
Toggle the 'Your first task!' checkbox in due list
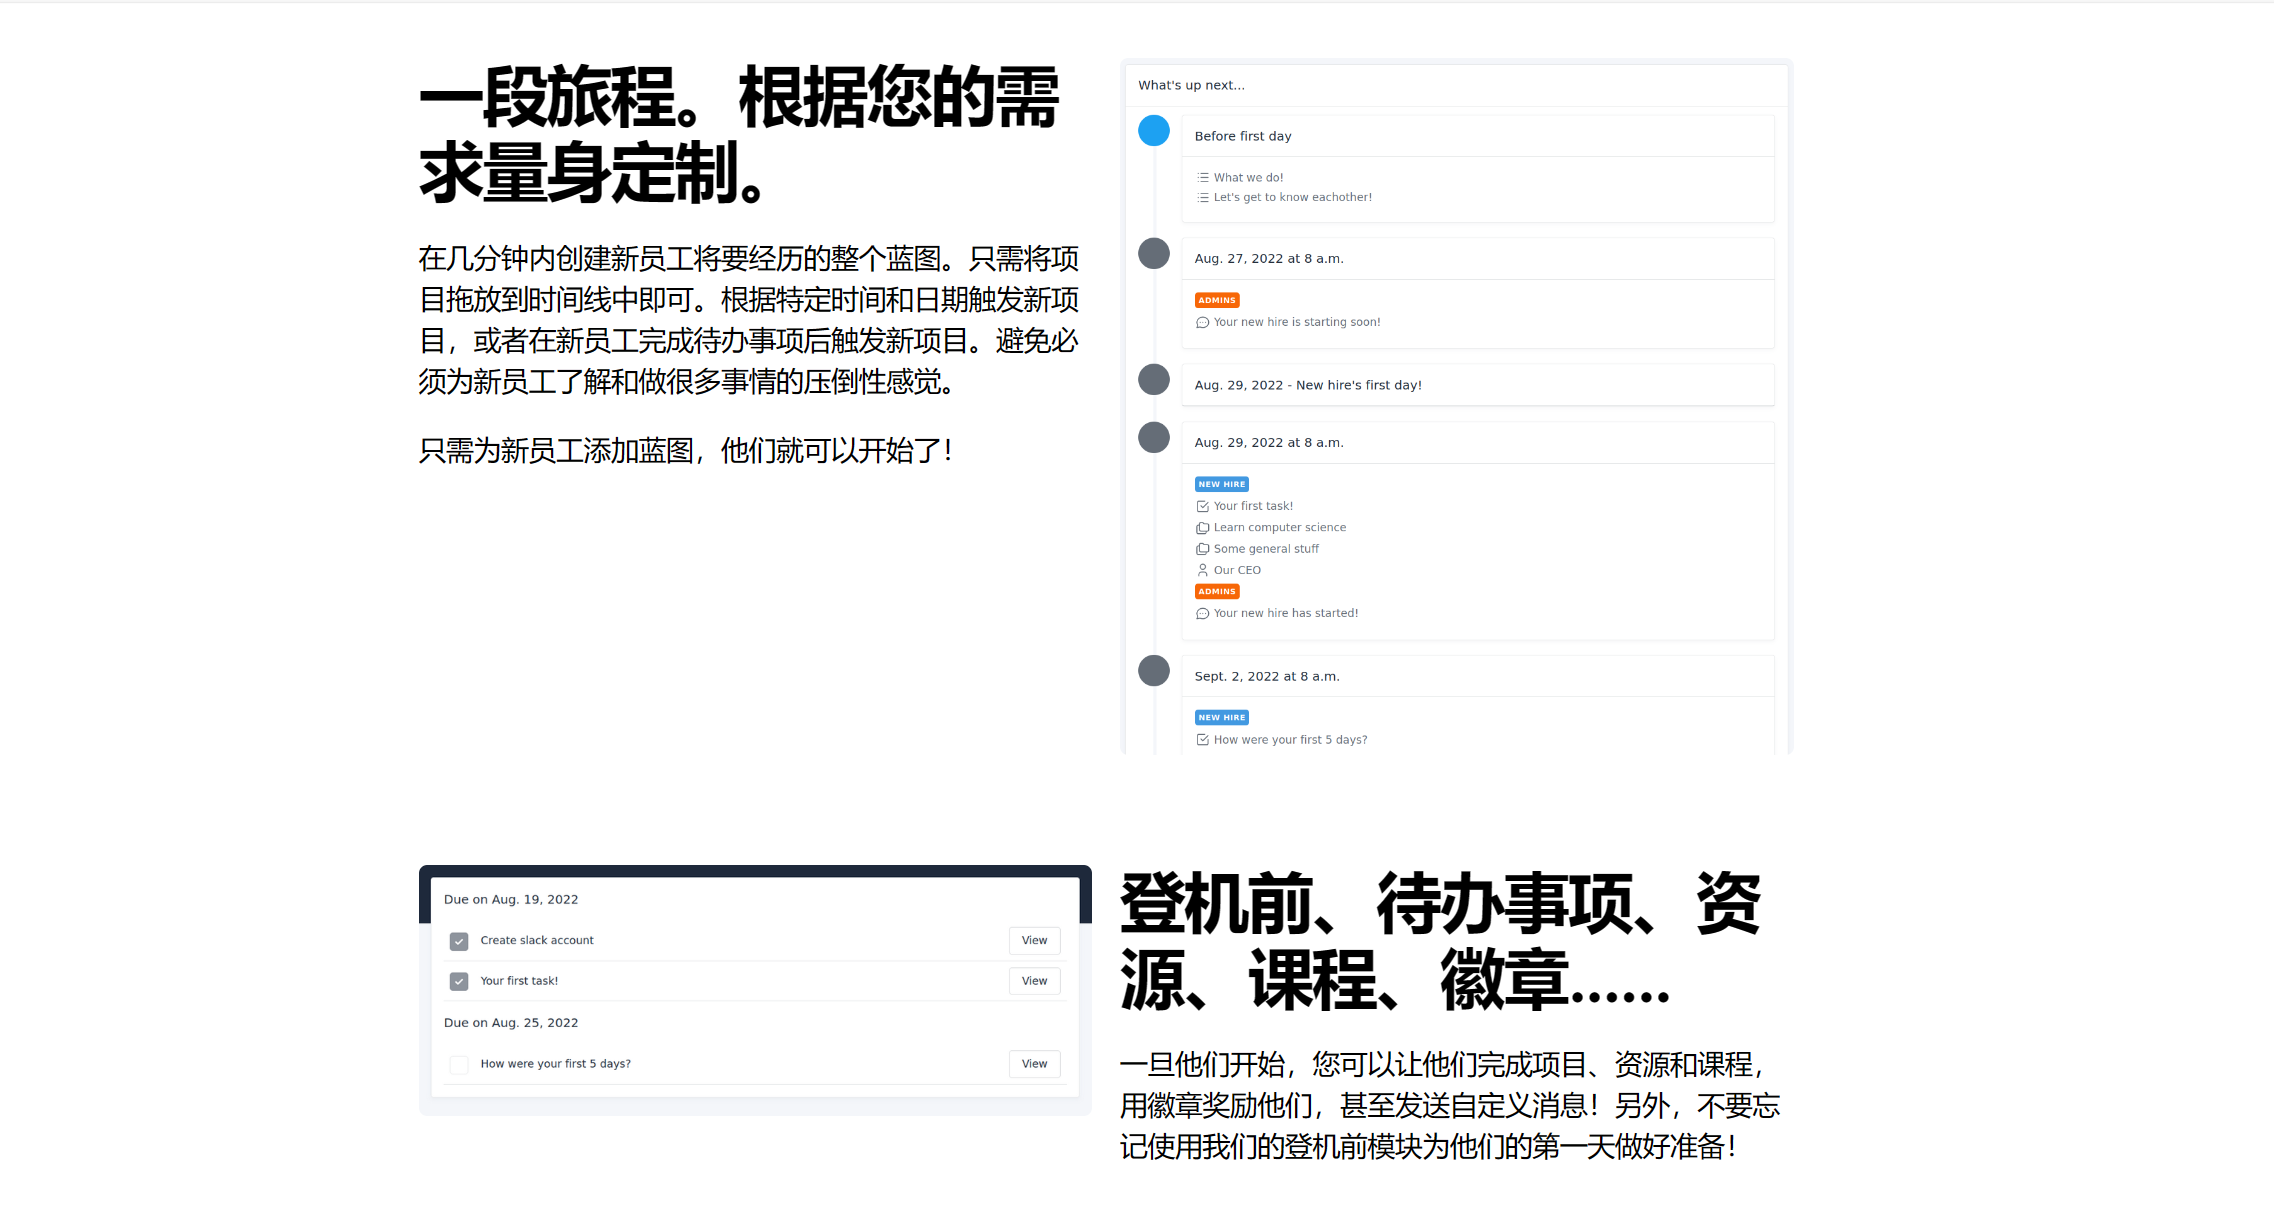[x=459, y=982]
